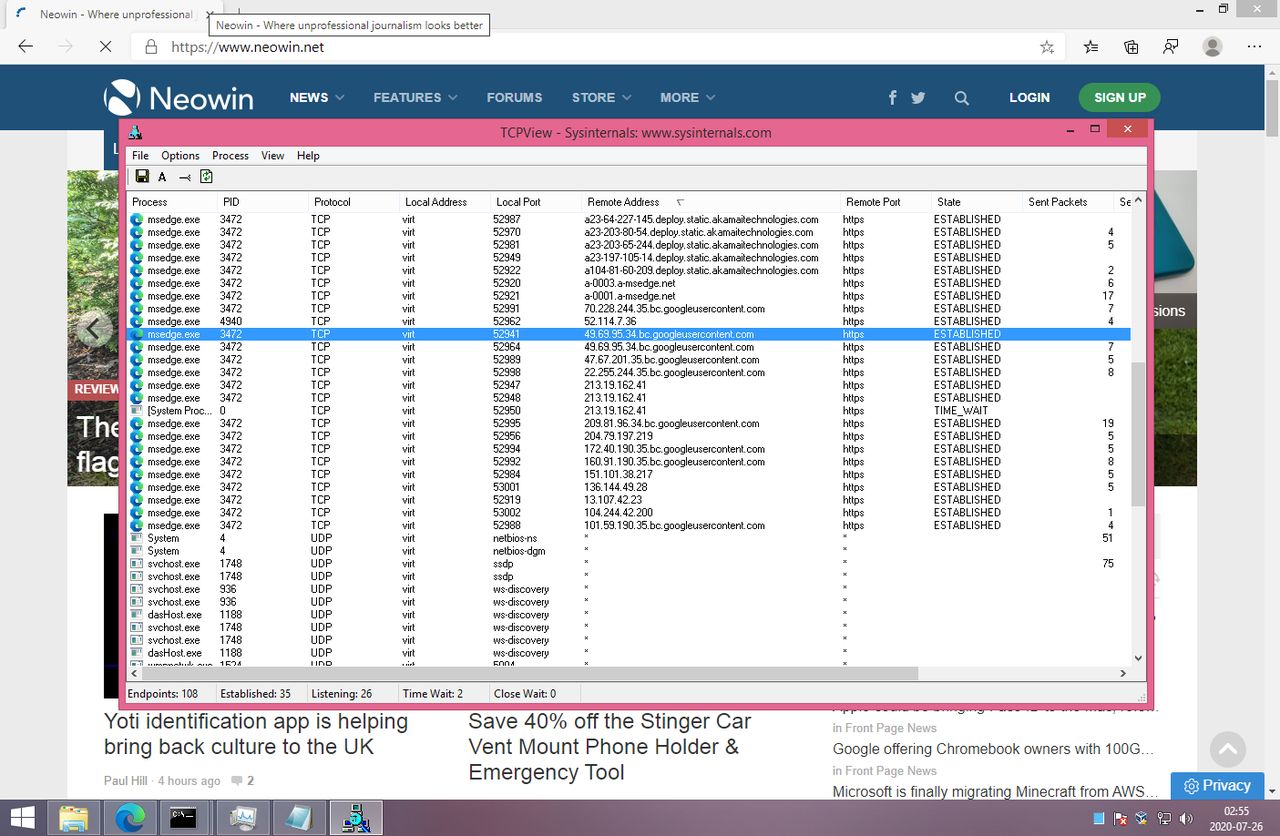
Task: Click the 'A' resolve addresses toolbar icon
Action: [x=162, y=177]
